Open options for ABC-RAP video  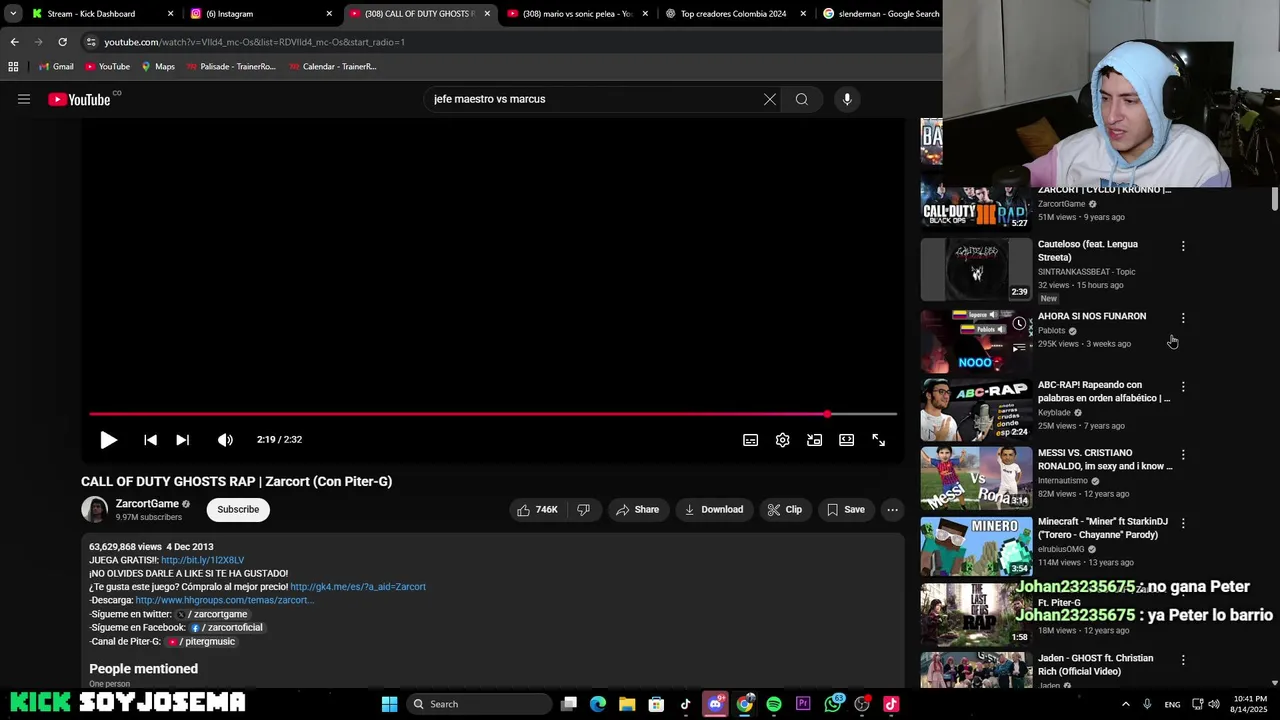coord(1183,387)
